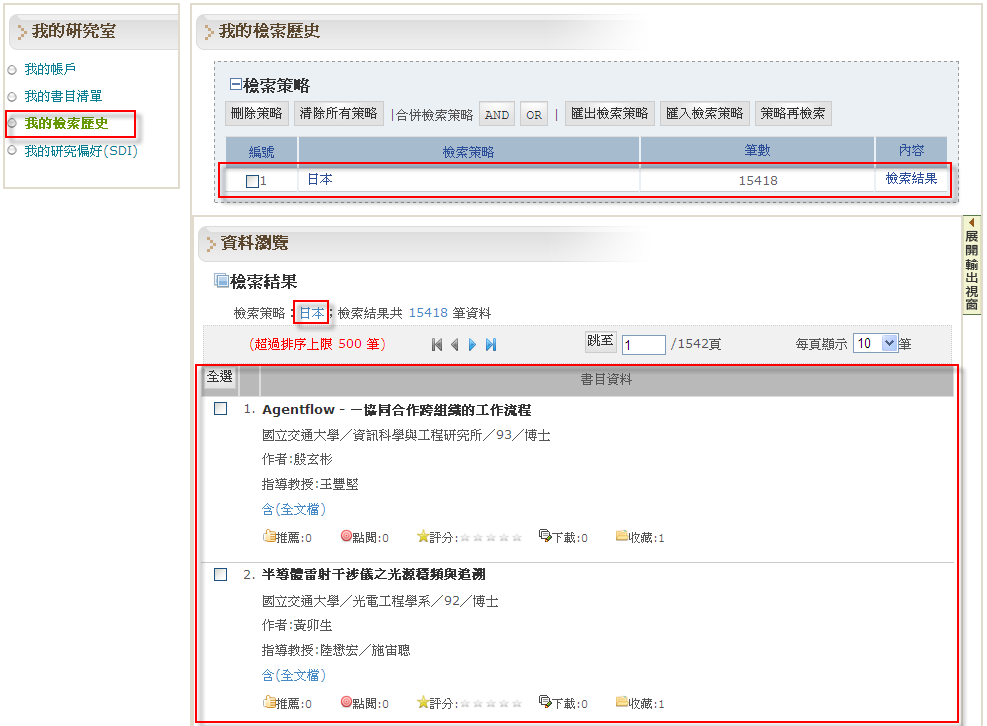Image resolution: width=987 pixels, height=726 pixels.
Task: Jump to last results page
Action: click(491, 345)
